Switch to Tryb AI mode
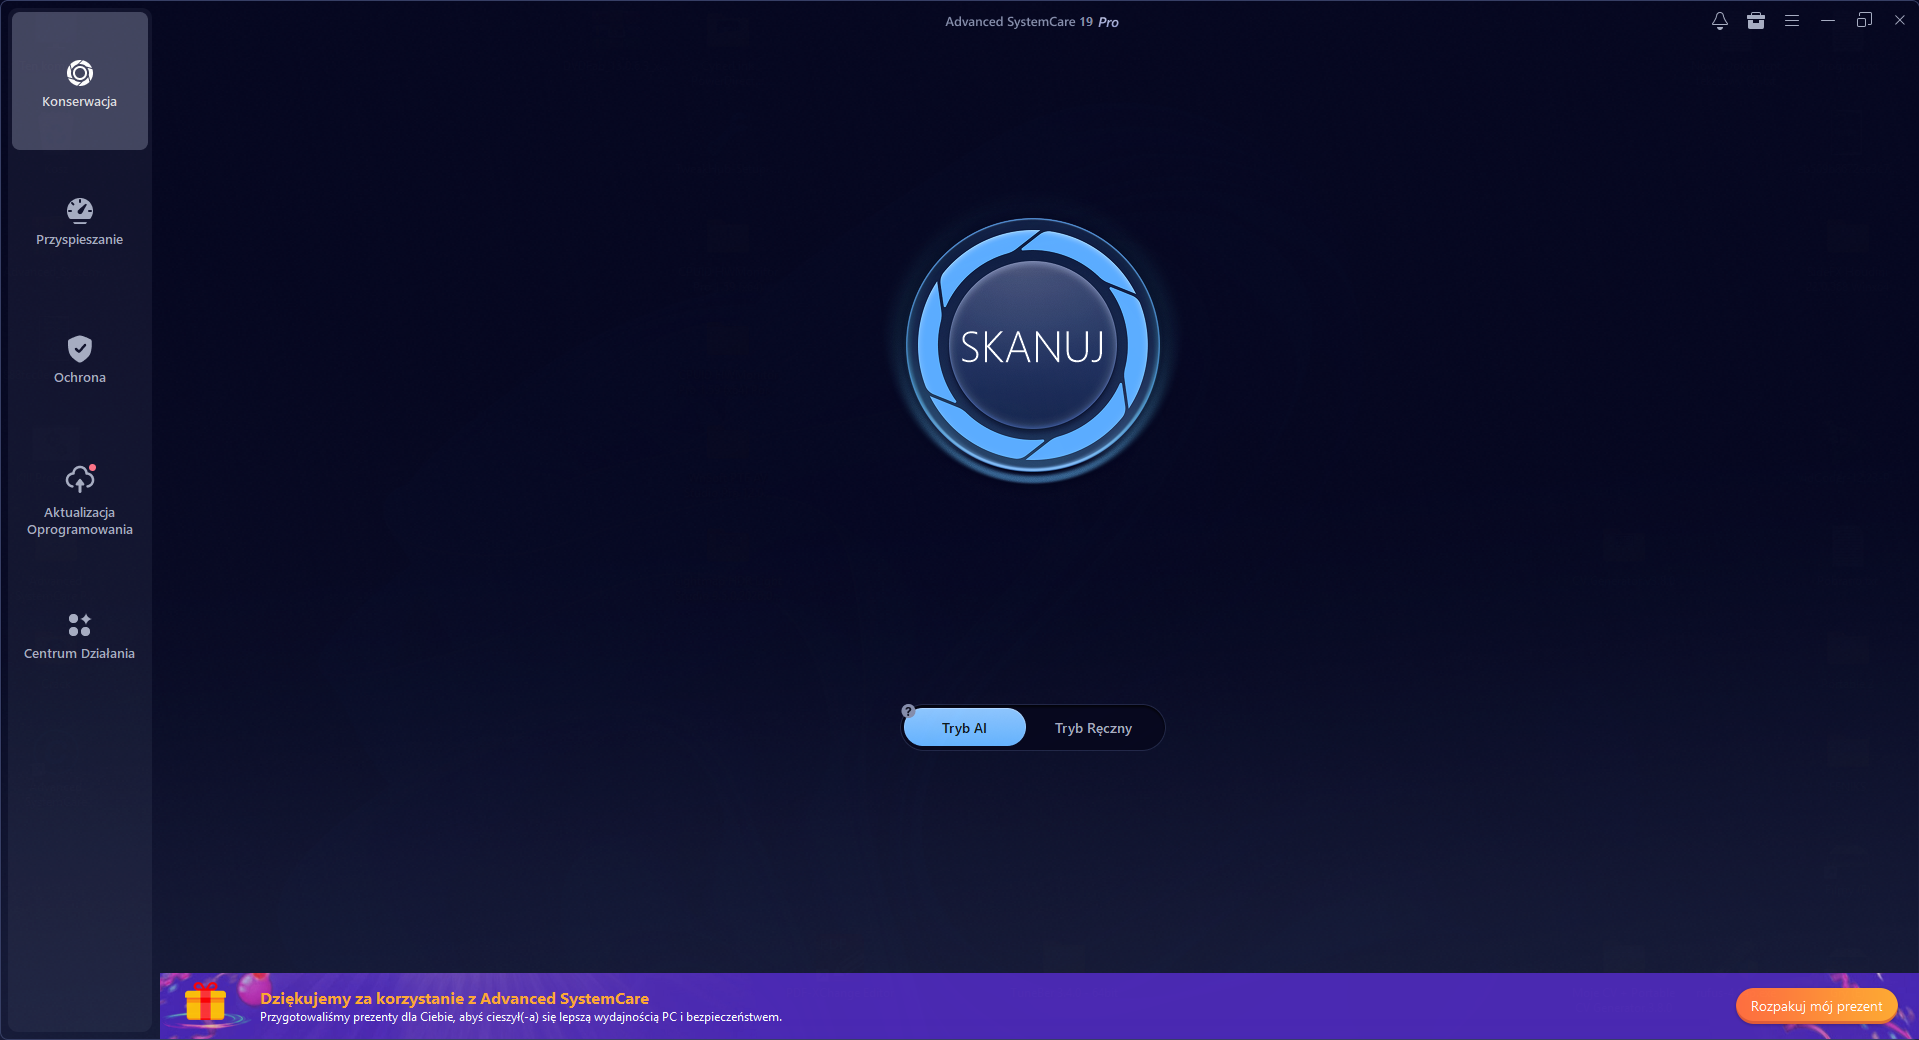The image size is (1919, 1040). click(964, 728)
